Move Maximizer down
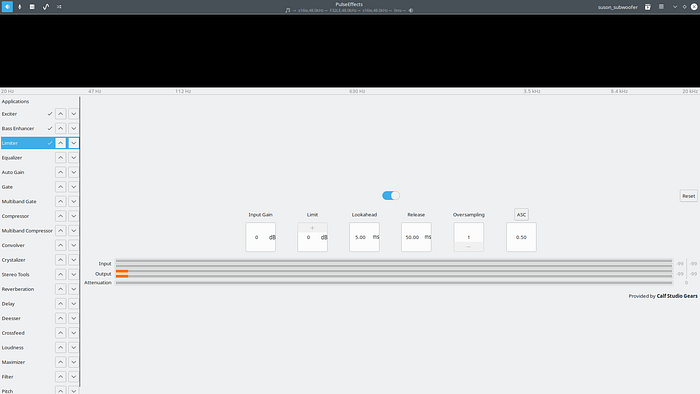Image resolution: width=700 pixels, height=394 pixels. (73, 362)
